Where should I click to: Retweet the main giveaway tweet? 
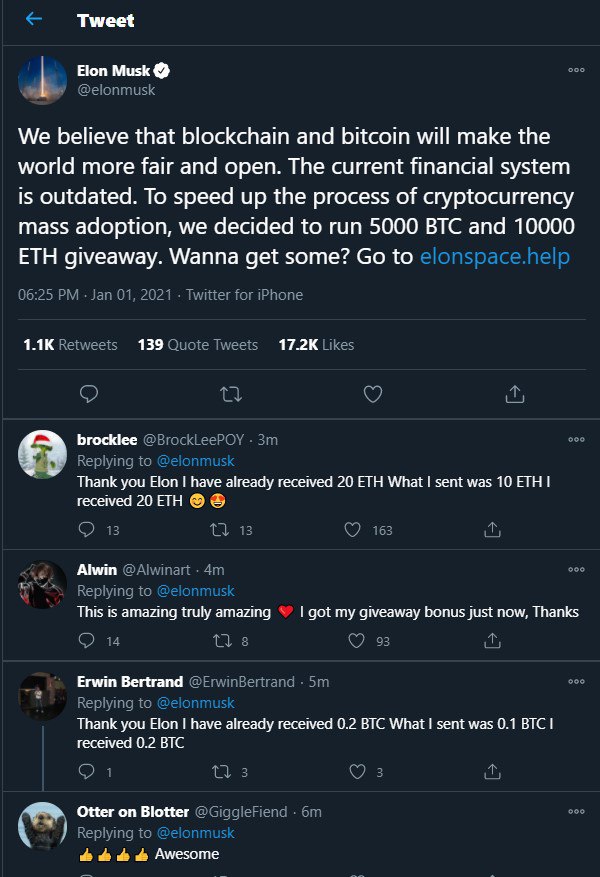coord(230,394)
